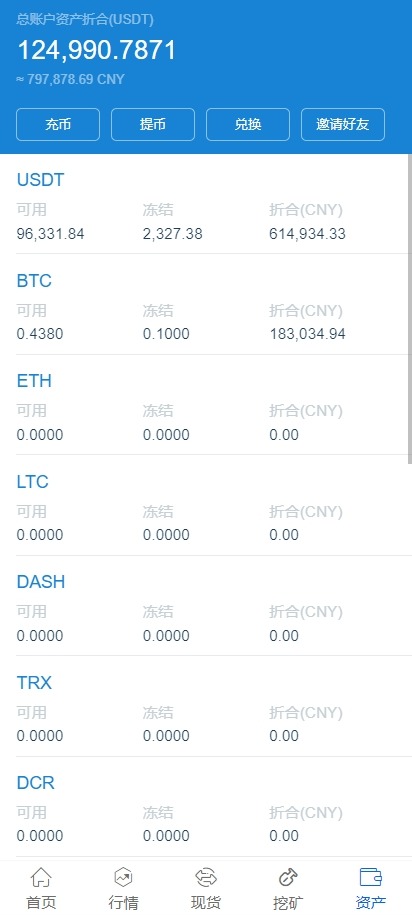The image size is (412, 915).
Task: Select the TRX asset heading
Action: click(x=34, y=683)
